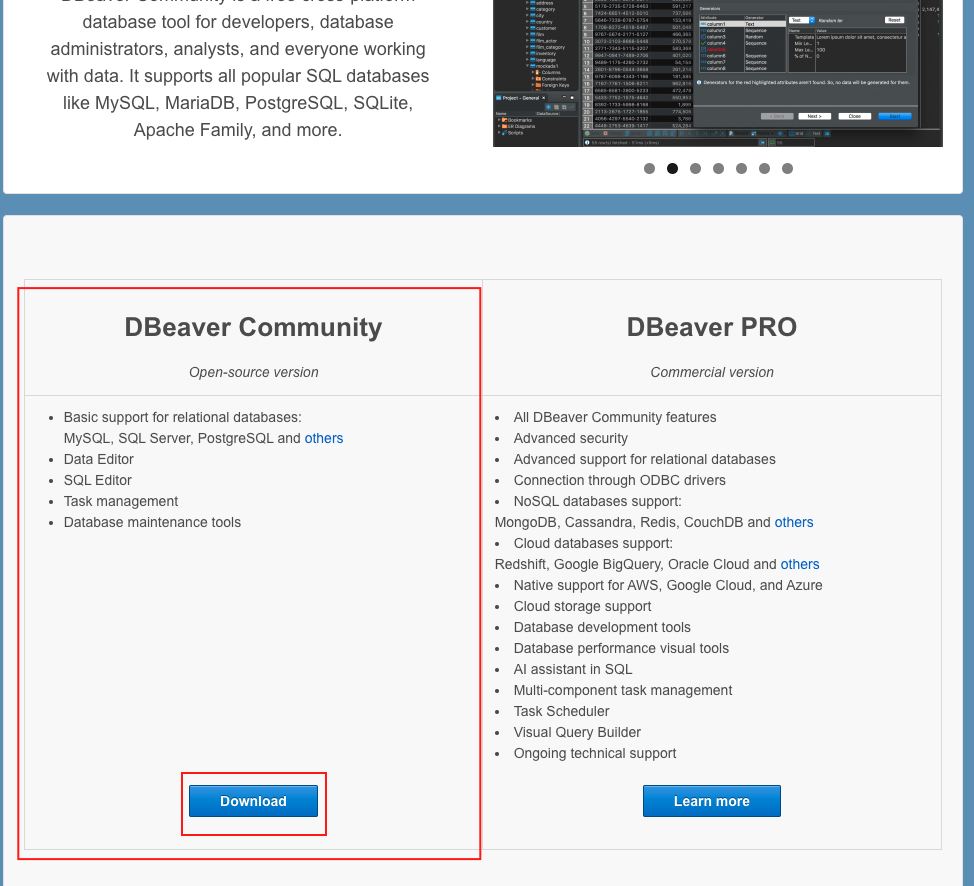Click 'Advanced security' list item

coord(571,439)
